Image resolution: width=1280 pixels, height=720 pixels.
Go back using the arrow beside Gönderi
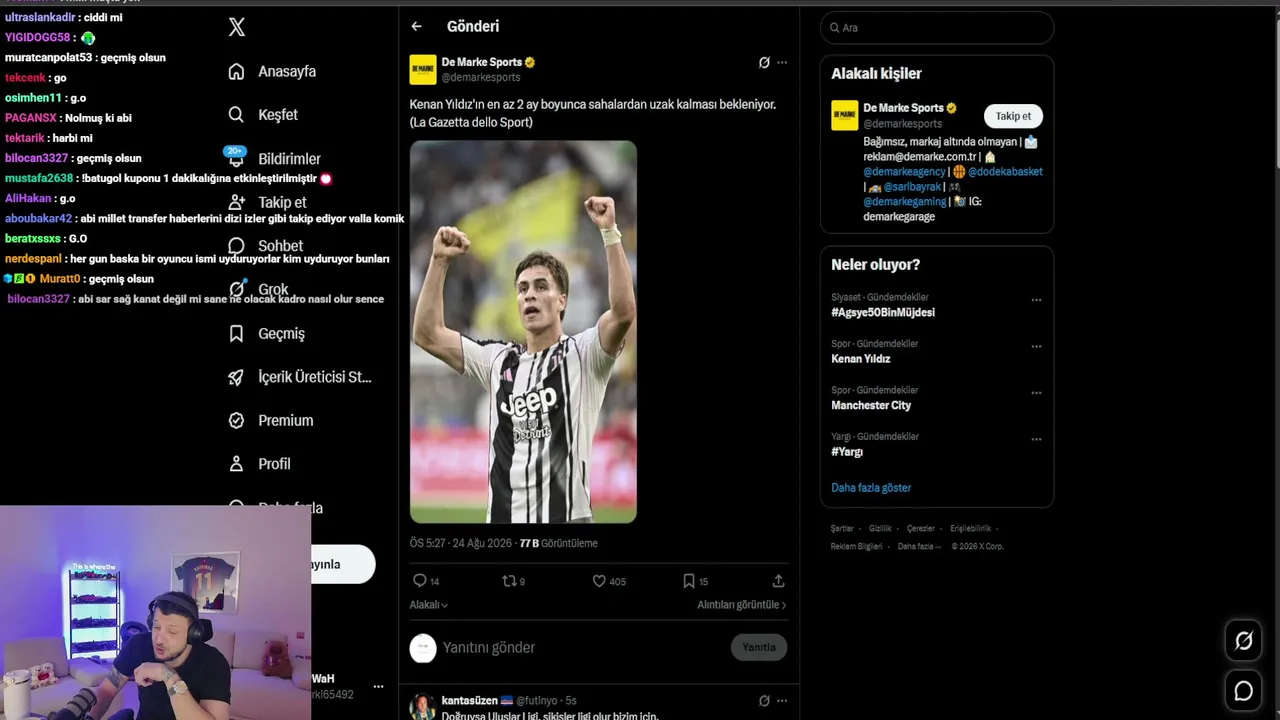coord(416,27)
